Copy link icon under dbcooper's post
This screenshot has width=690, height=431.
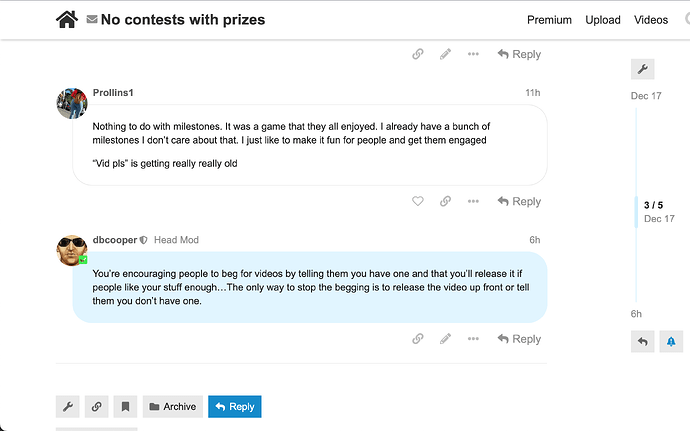click(418, 339)
